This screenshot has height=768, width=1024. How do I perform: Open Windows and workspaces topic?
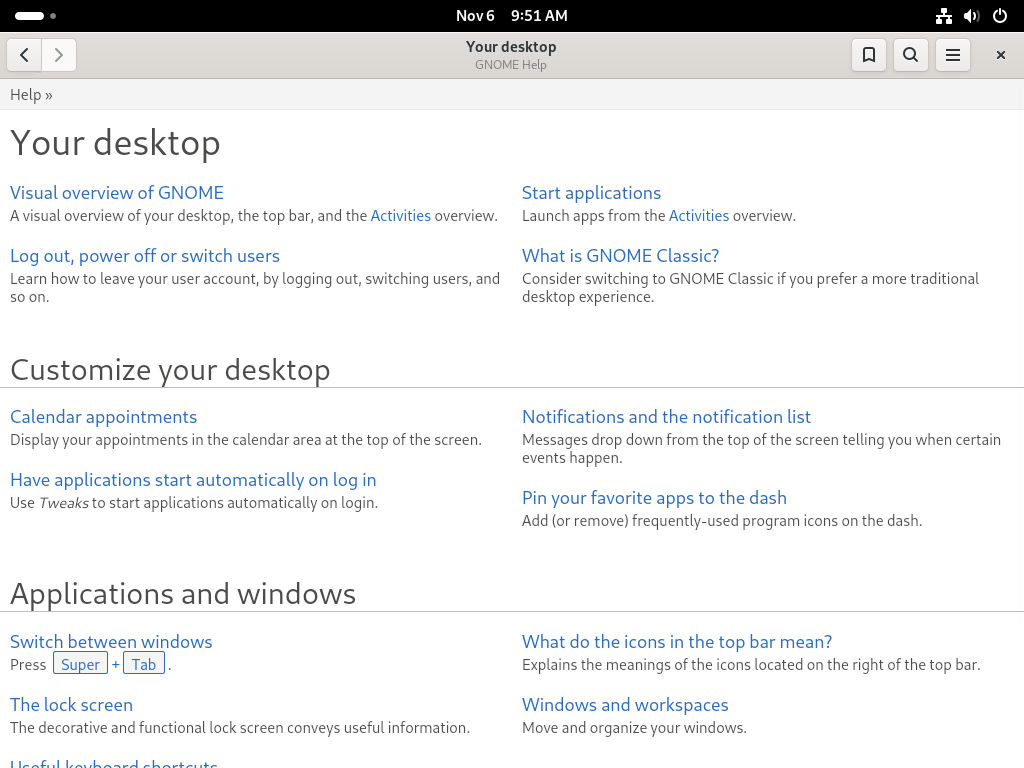[x=625, y=705]
